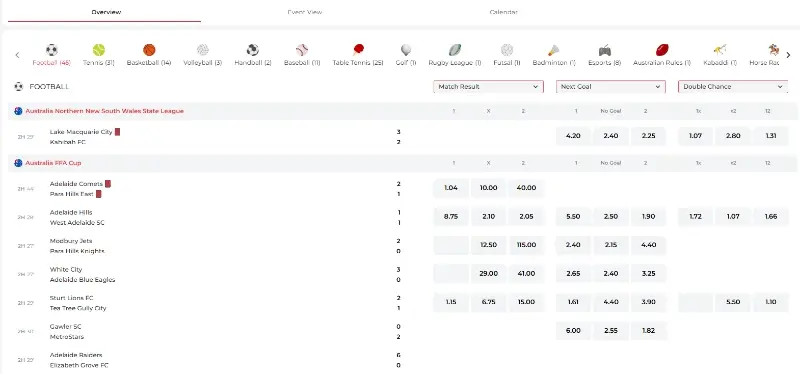The width and height of the screenshot is (800, 374).
Task: Bet MetroStars next goal 1.82
Action: click(x=648, y=331)
